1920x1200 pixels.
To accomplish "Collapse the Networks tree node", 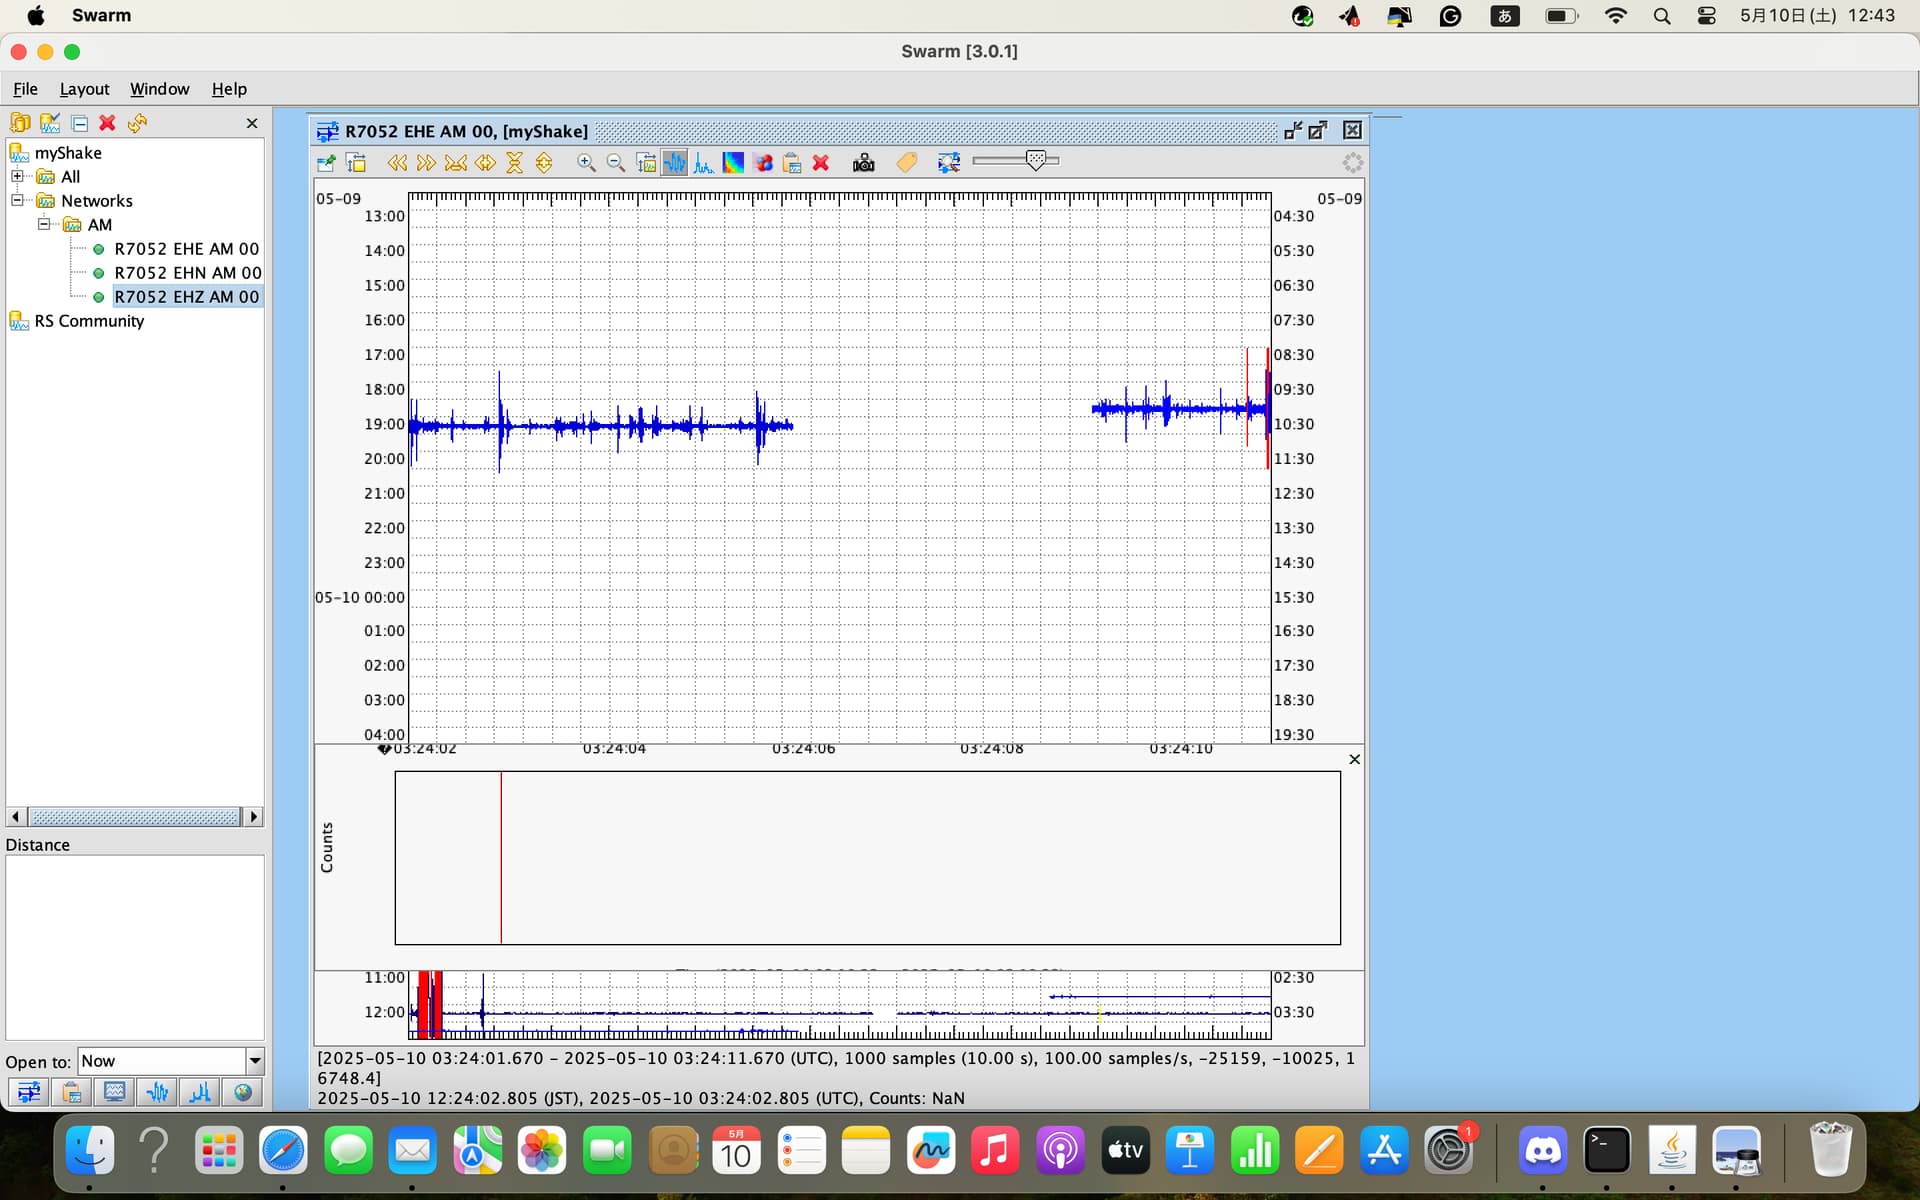I will [x=17, y=200].
